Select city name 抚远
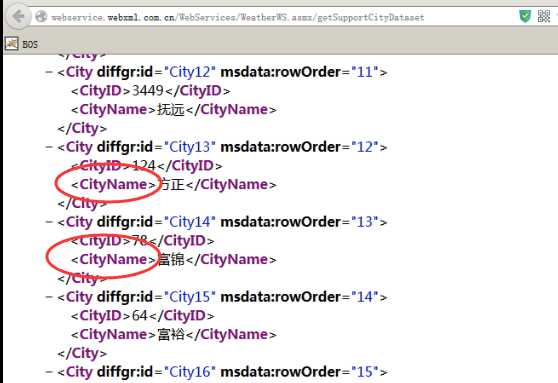Viewport: 558px width, 383px height. click(x=170, y=110)
